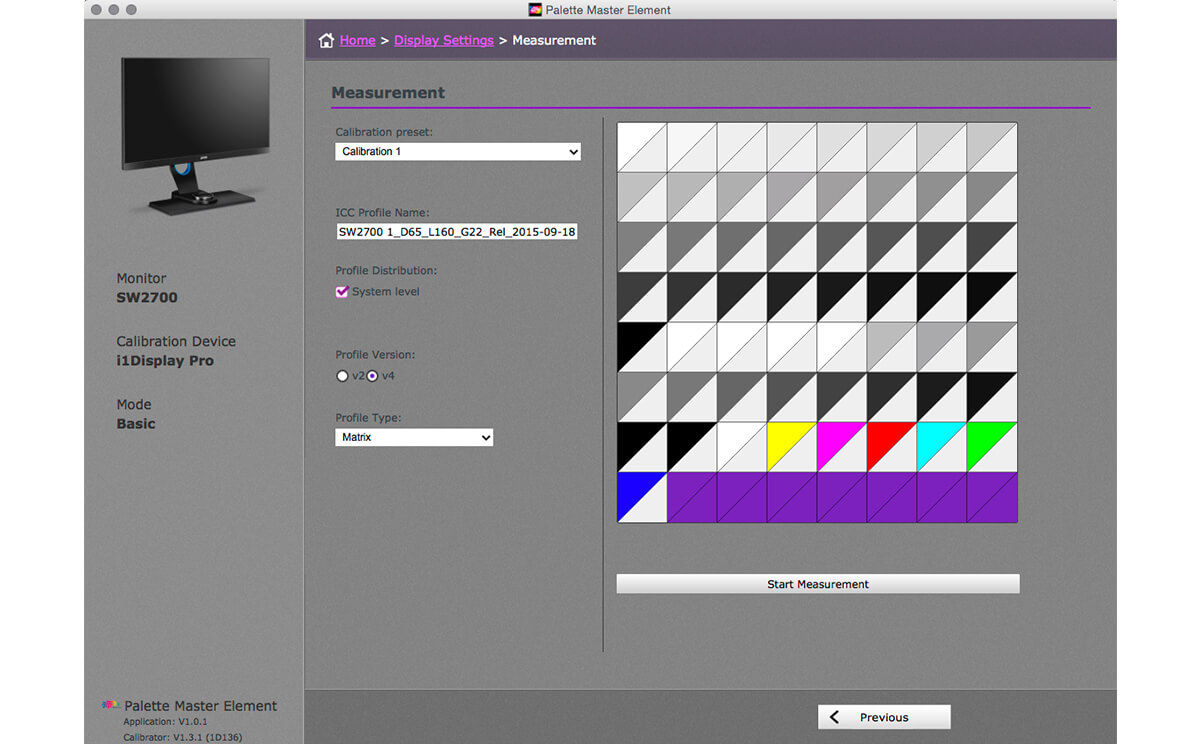
Task: Select the v4 profile version radio button
Action: pos(372,376)
